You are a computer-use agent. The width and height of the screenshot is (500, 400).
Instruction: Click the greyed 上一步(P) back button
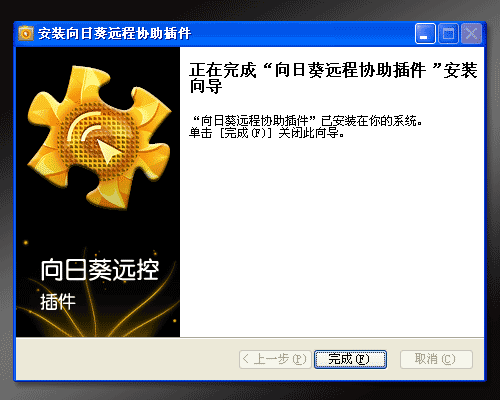[275, 359]
